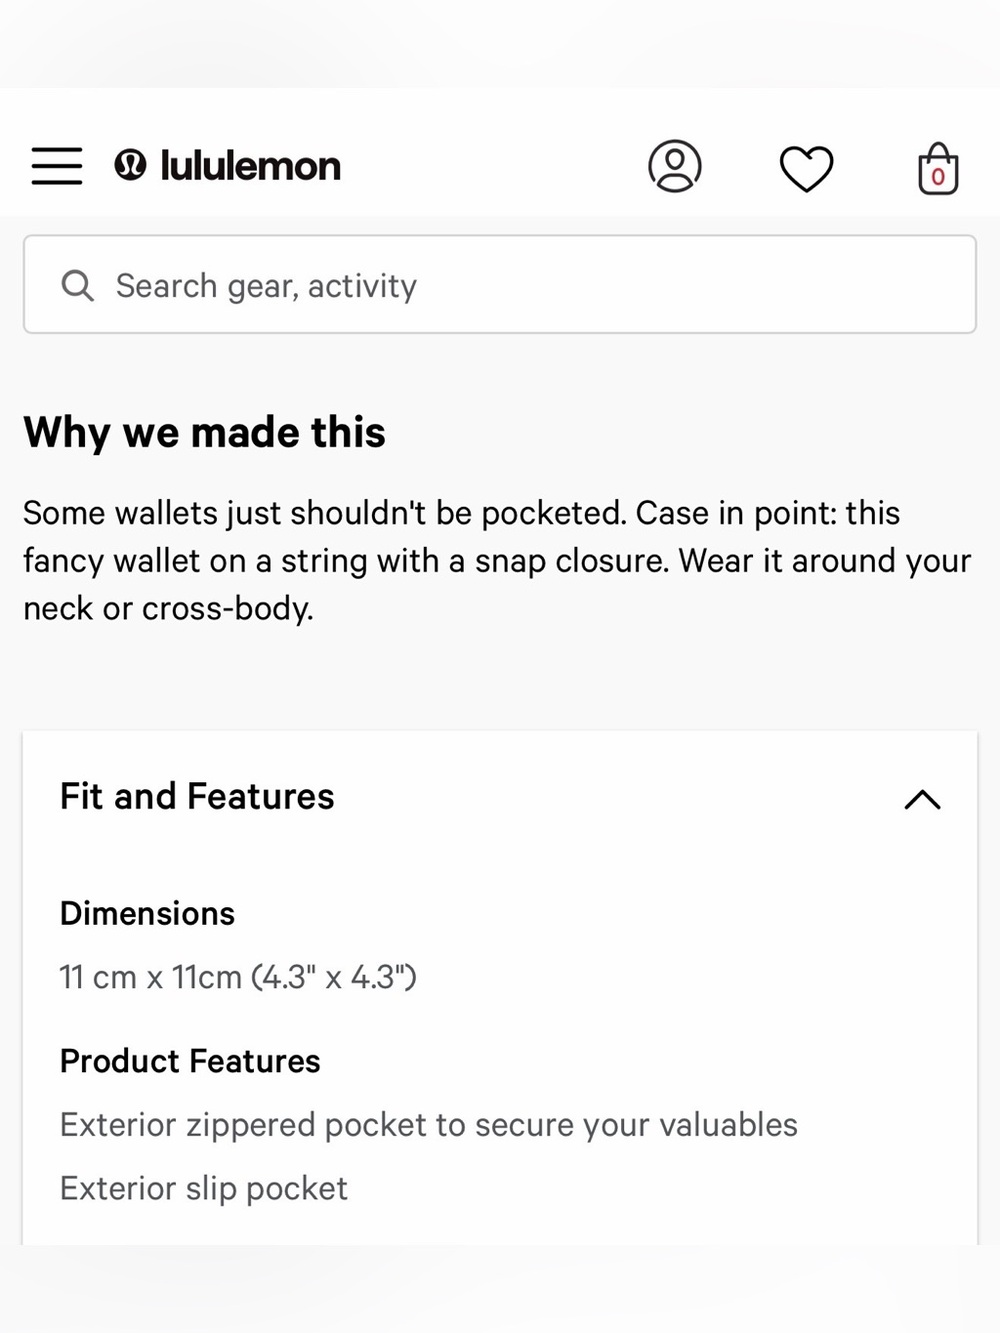Click the 11 cm x 11cm dimensions text
The image size is (1000, 1333).
[x=238, y=976]
